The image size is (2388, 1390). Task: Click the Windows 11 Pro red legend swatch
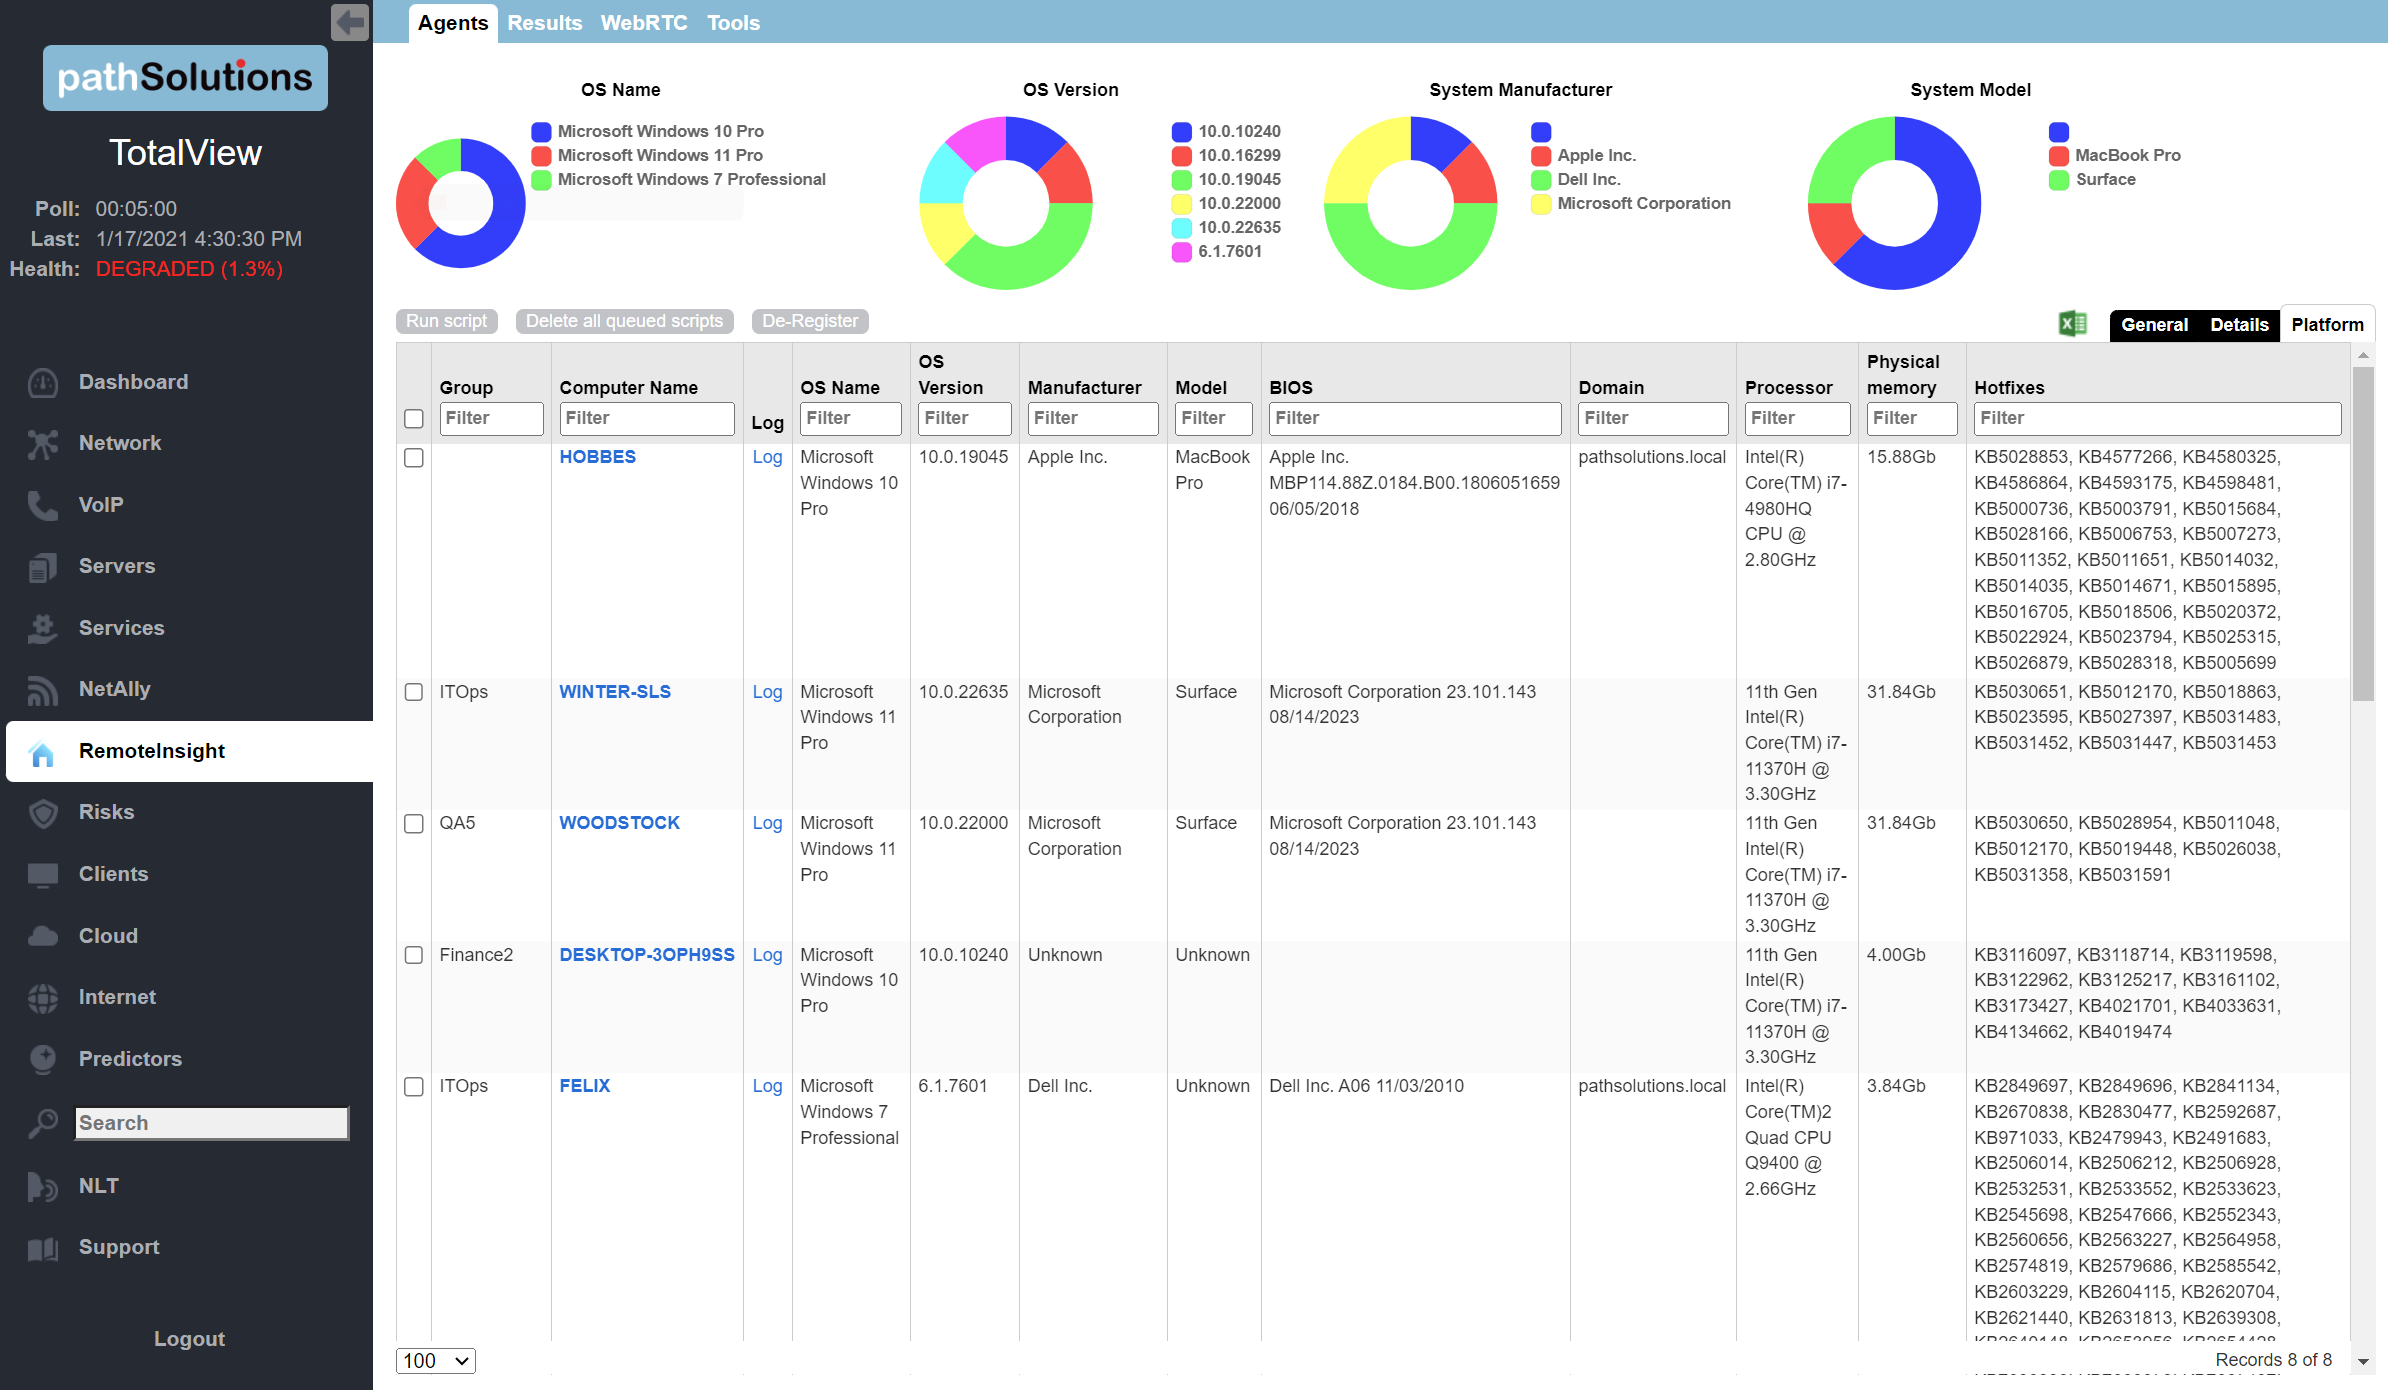pos(541,156)
